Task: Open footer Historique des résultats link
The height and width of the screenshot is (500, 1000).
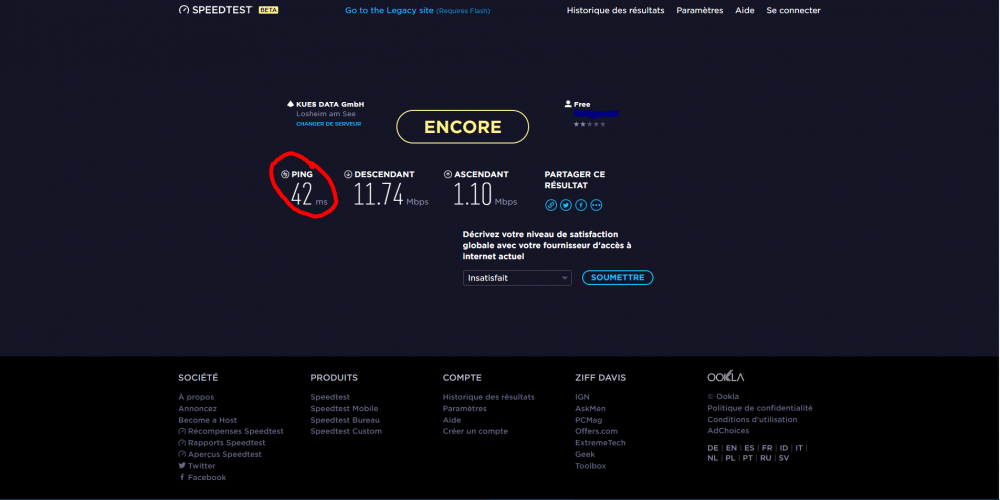Action: coord(489,397)
